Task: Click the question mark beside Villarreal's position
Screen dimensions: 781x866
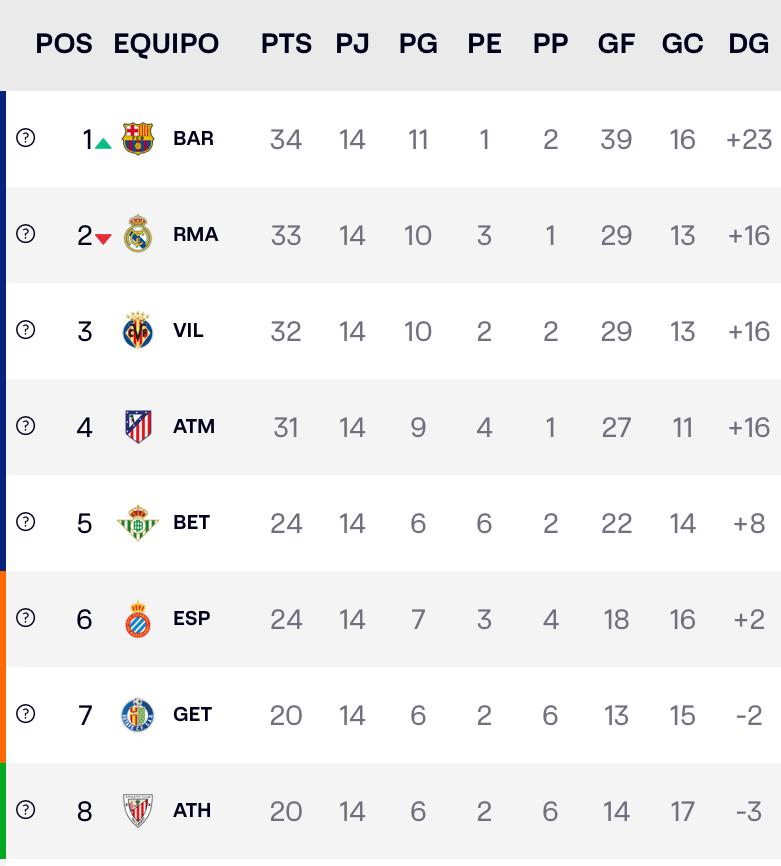Action: (26, 330)
